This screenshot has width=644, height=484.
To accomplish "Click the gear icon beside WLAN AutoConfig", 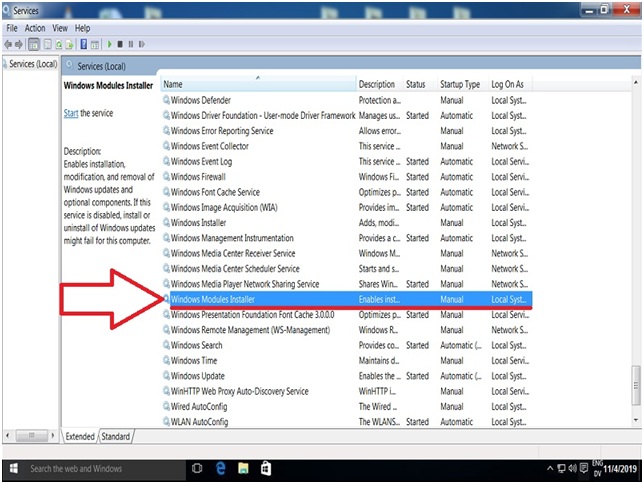I will (166, 422).
